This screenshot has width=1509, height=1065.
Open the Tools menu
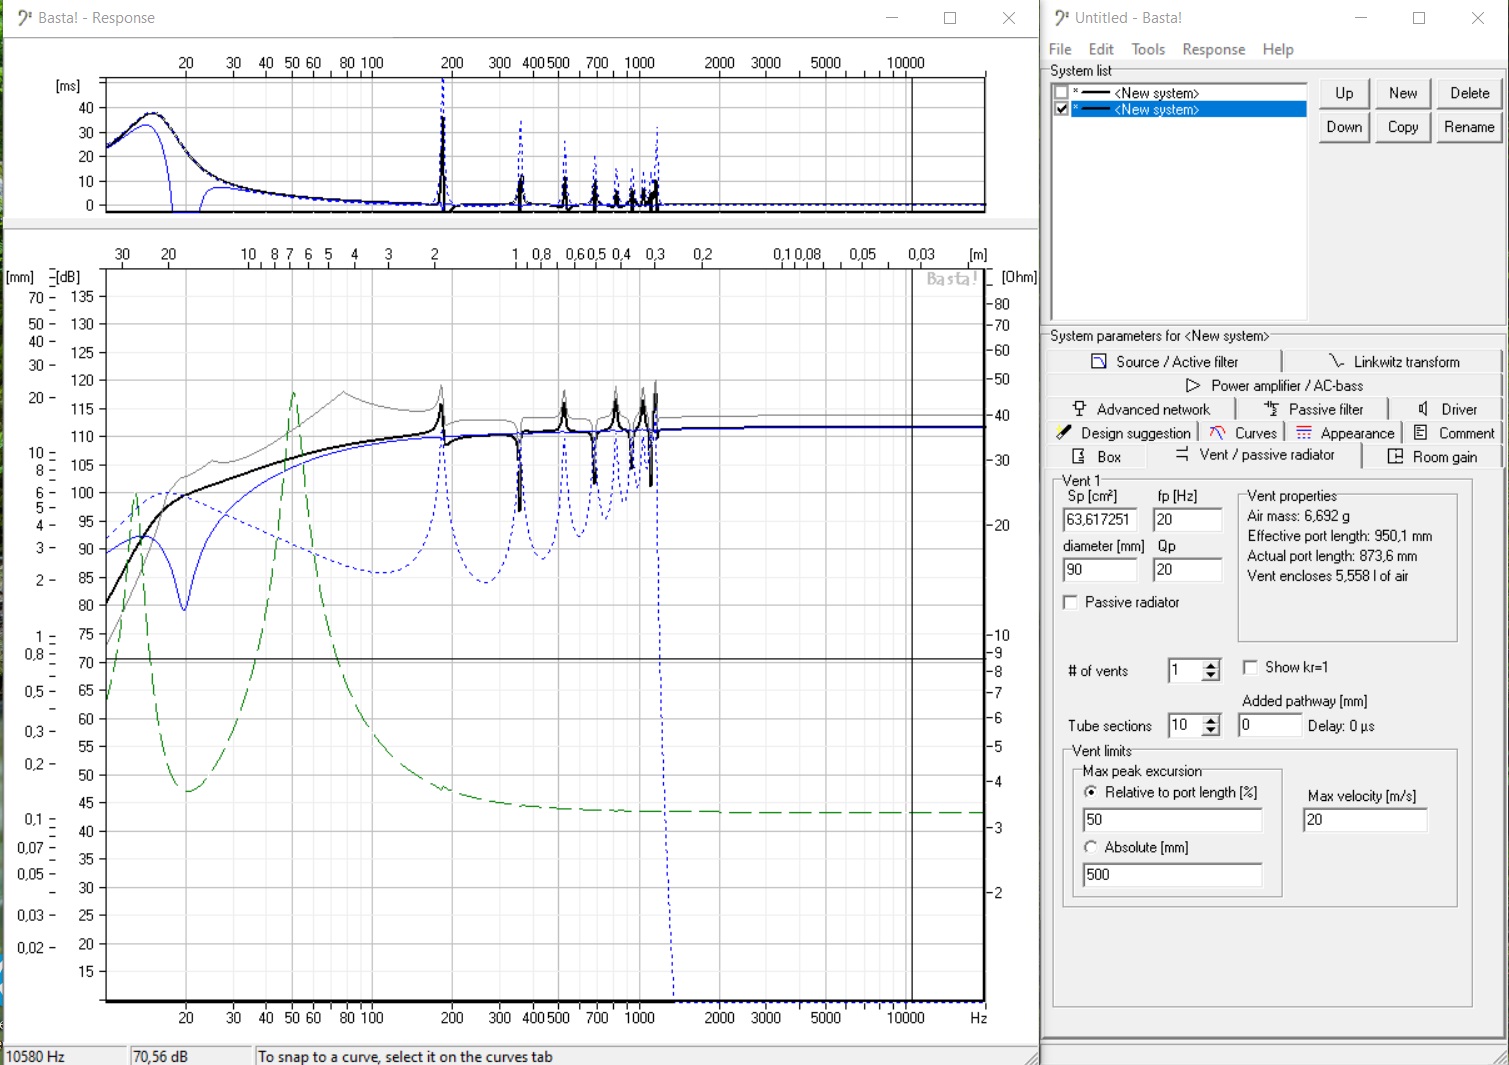coord(1148,49)
